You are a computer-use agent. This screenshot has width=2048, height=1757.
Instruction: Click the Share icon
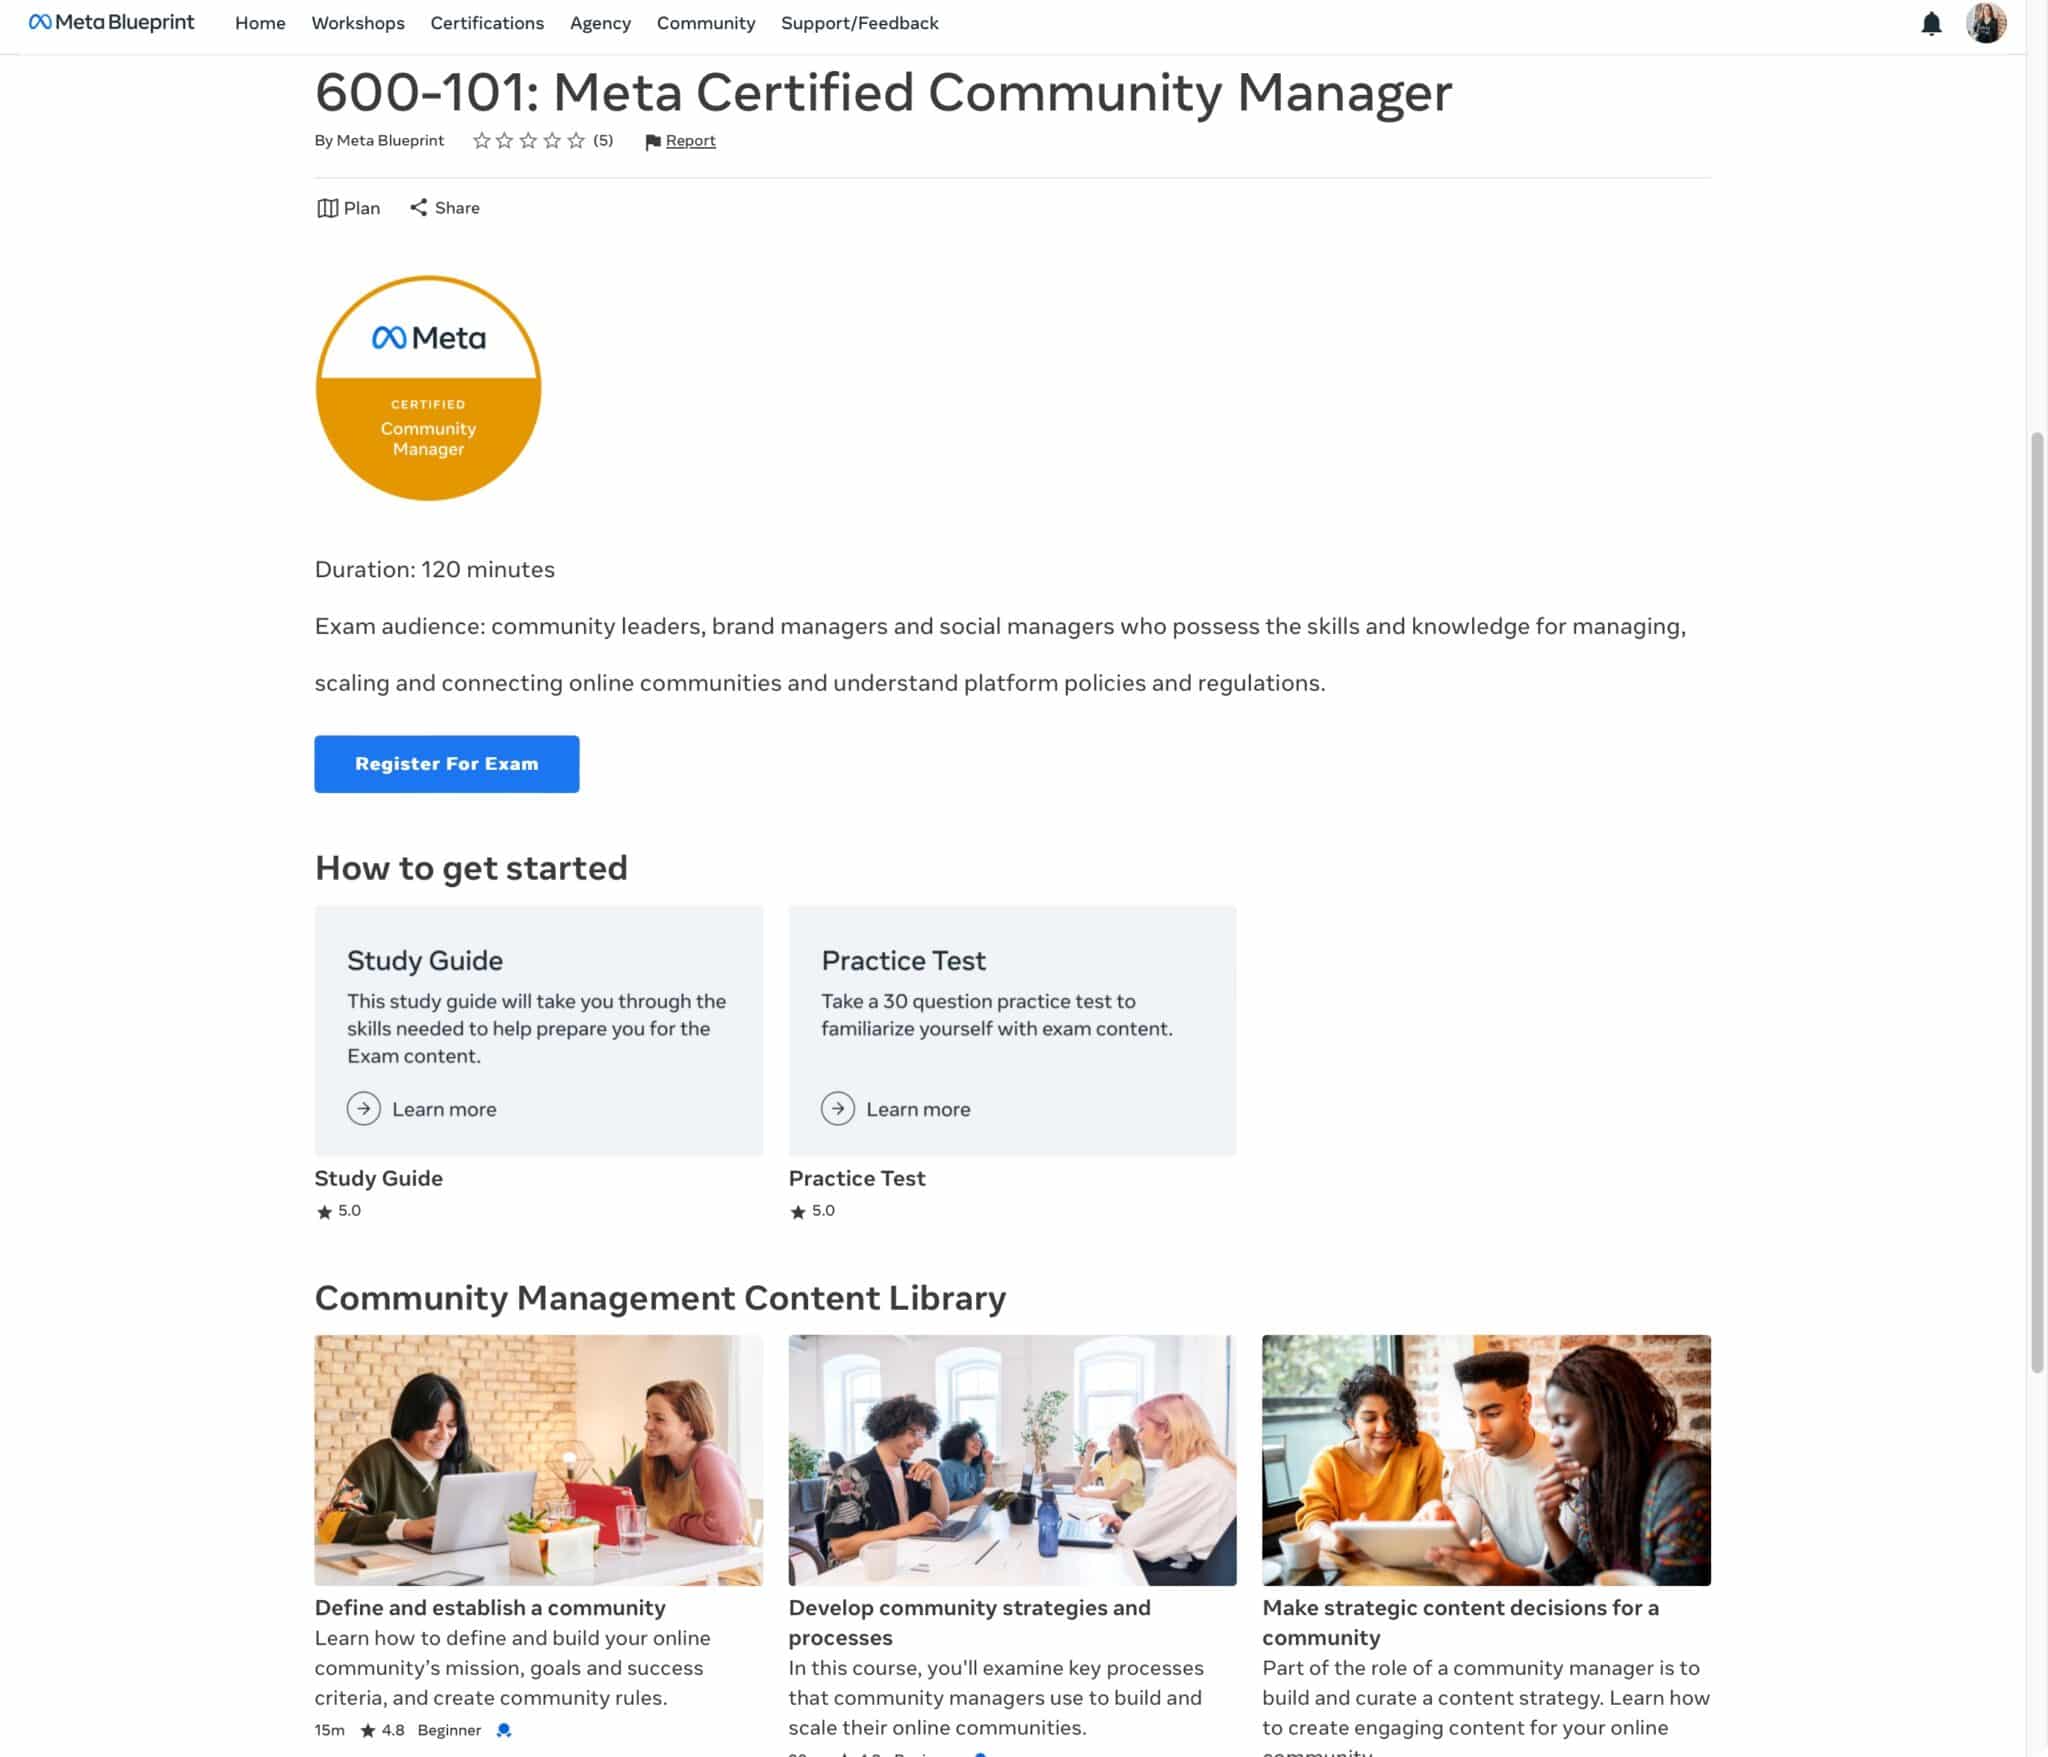(420, 208)
